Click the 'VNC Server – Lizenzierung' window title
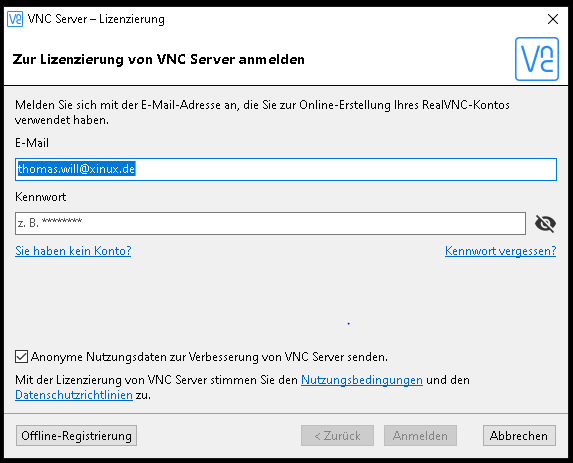Screen dimensions: 573x463 [96, 19]
